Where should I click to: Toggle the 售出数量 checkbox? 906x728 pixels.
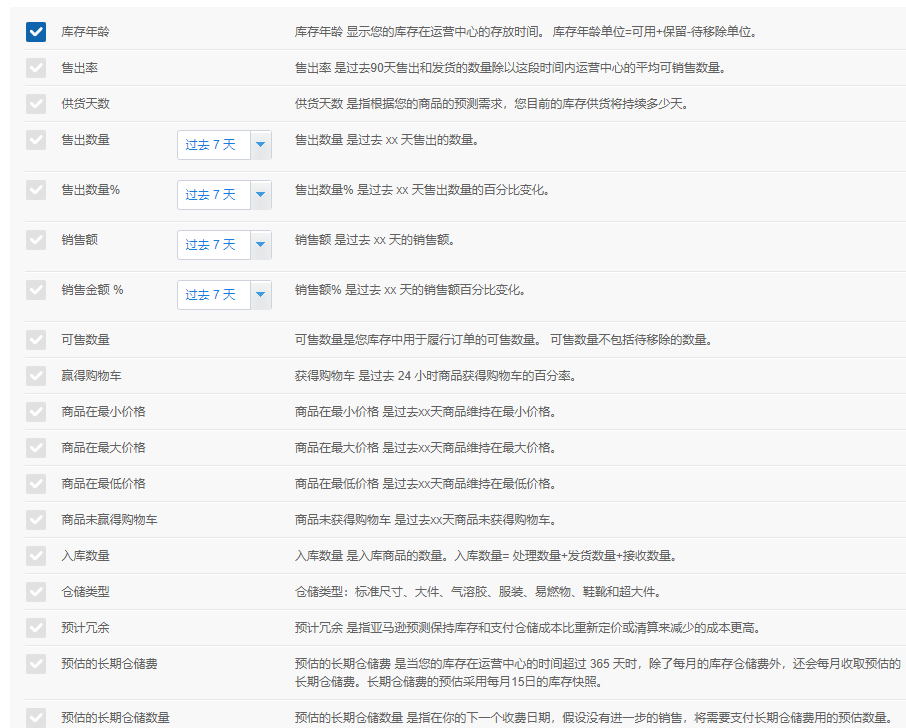point(36,140)
